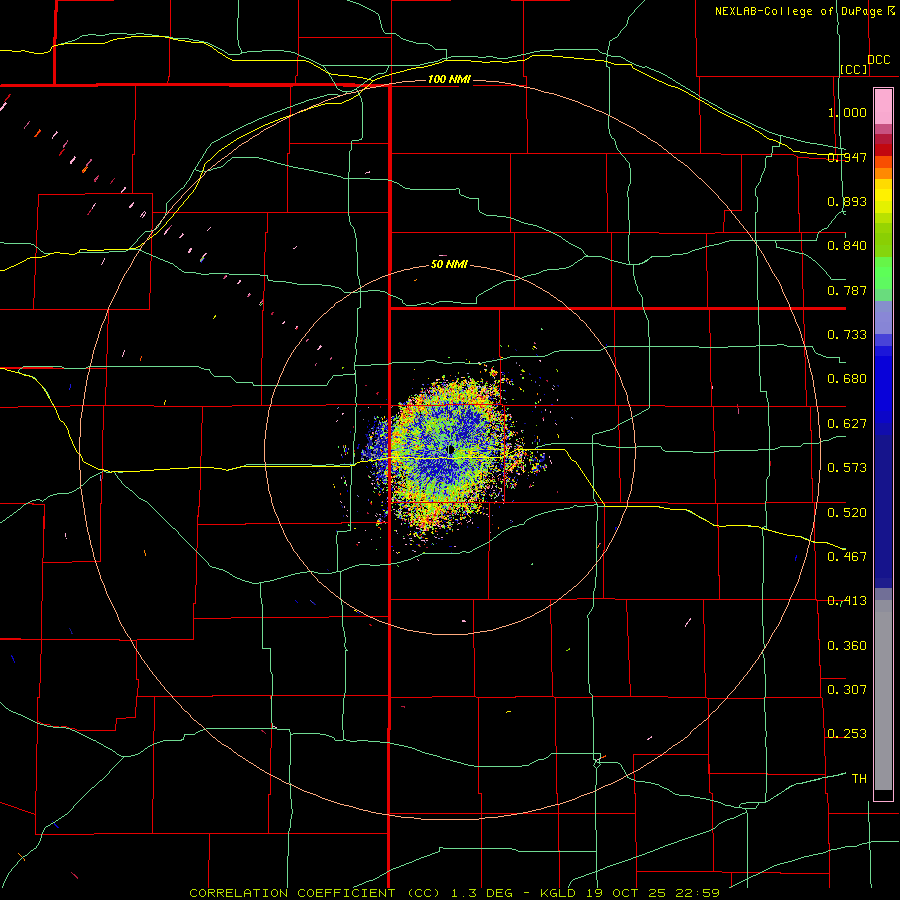The image size is (900, 900).
Task: Click the "[CC]" product label
Action: pos(854,69)
